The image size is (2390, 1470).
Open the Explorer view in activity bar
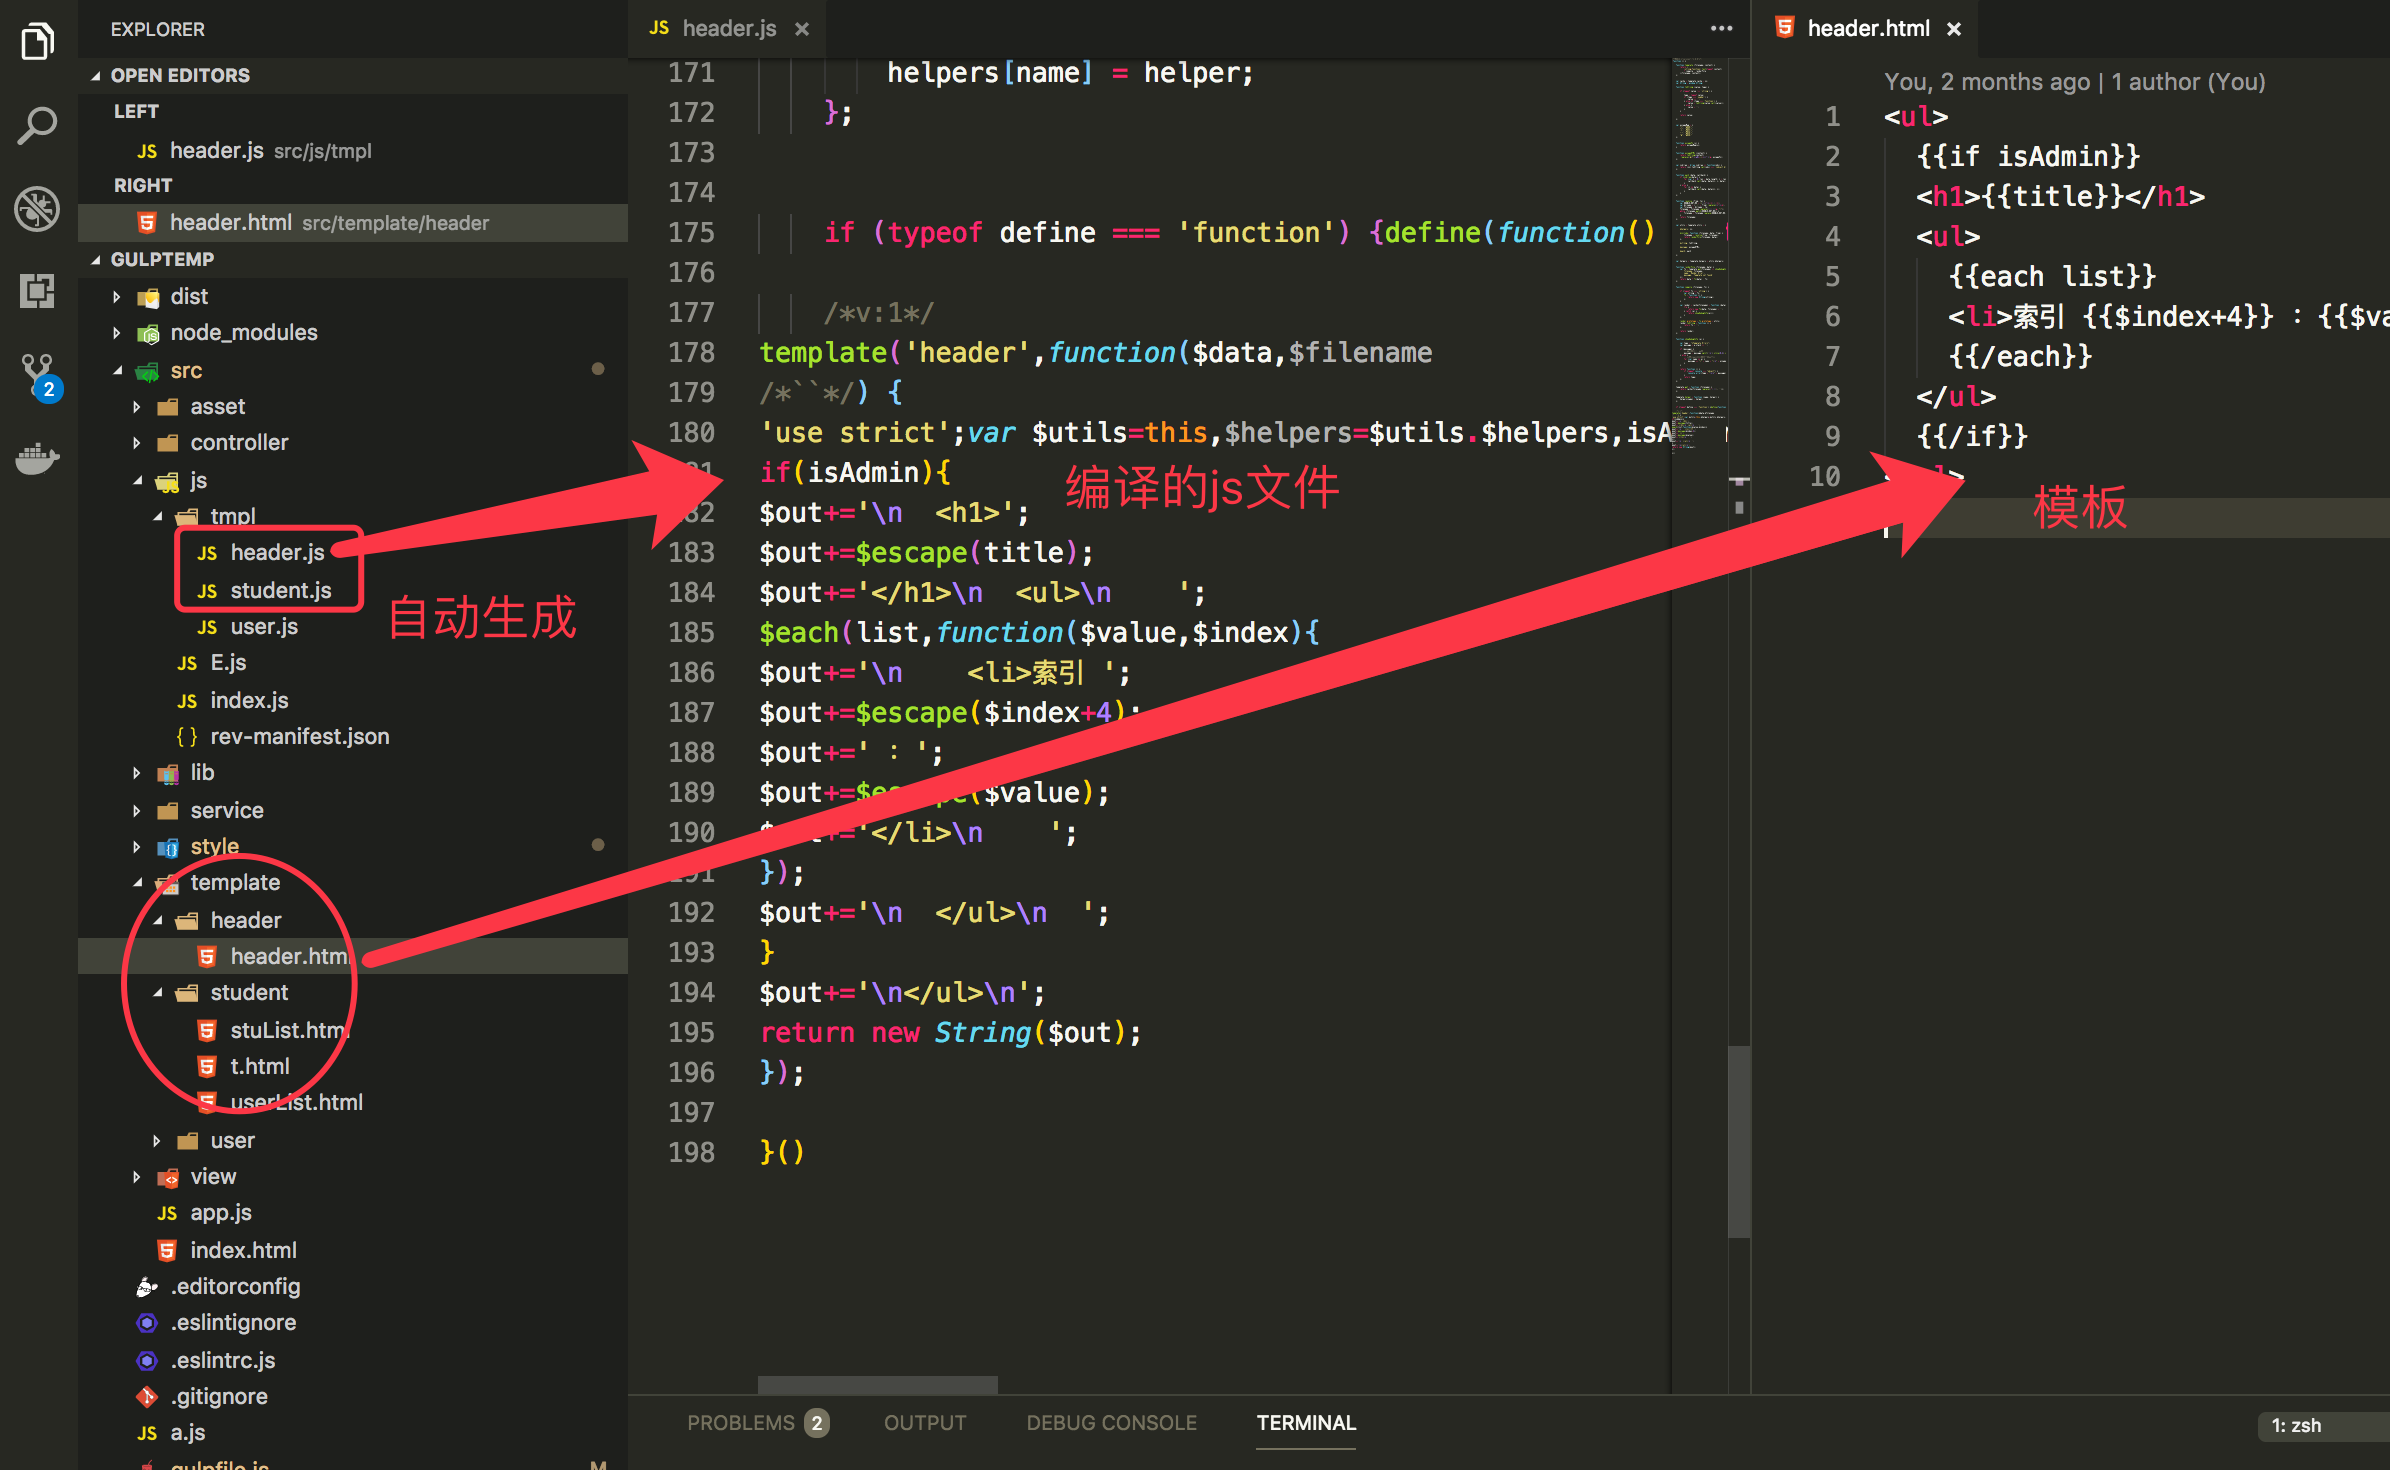click(38, 42)
